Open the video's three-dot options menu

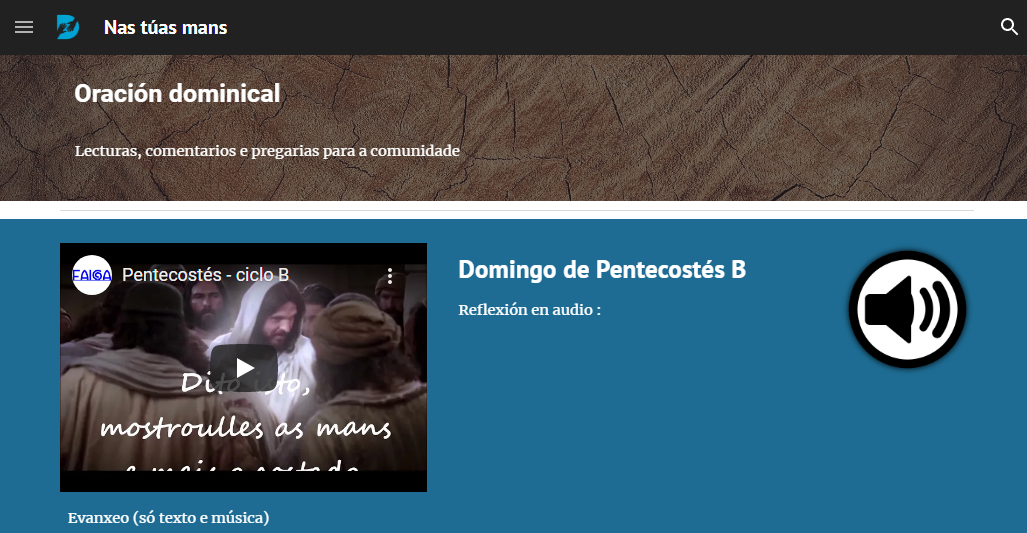(390, 276)
